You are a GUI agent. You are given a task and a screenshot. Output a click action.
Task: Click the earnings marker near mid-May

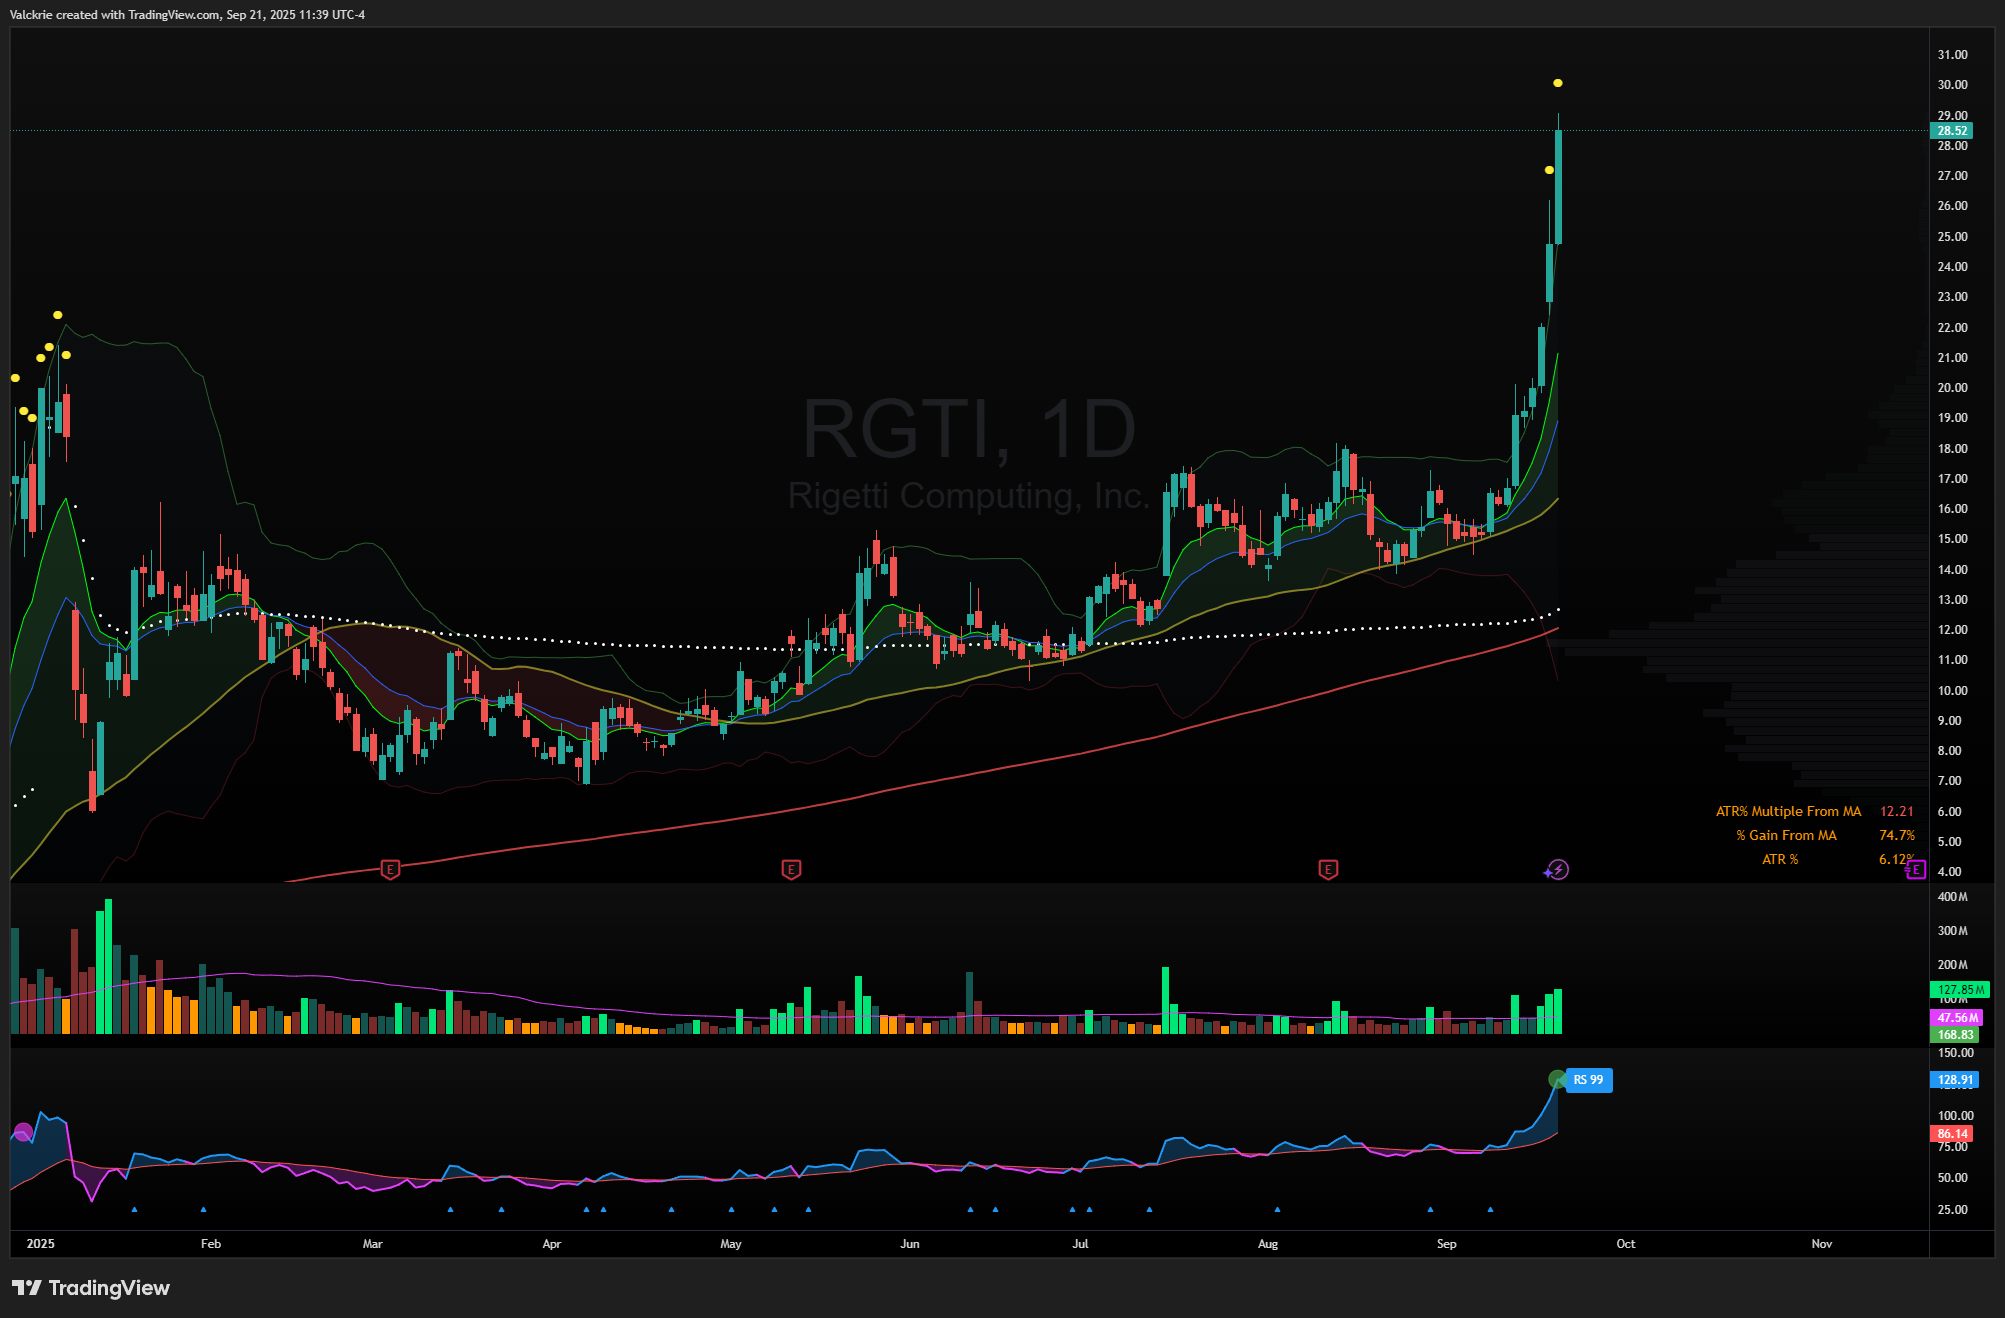[791, 869]
